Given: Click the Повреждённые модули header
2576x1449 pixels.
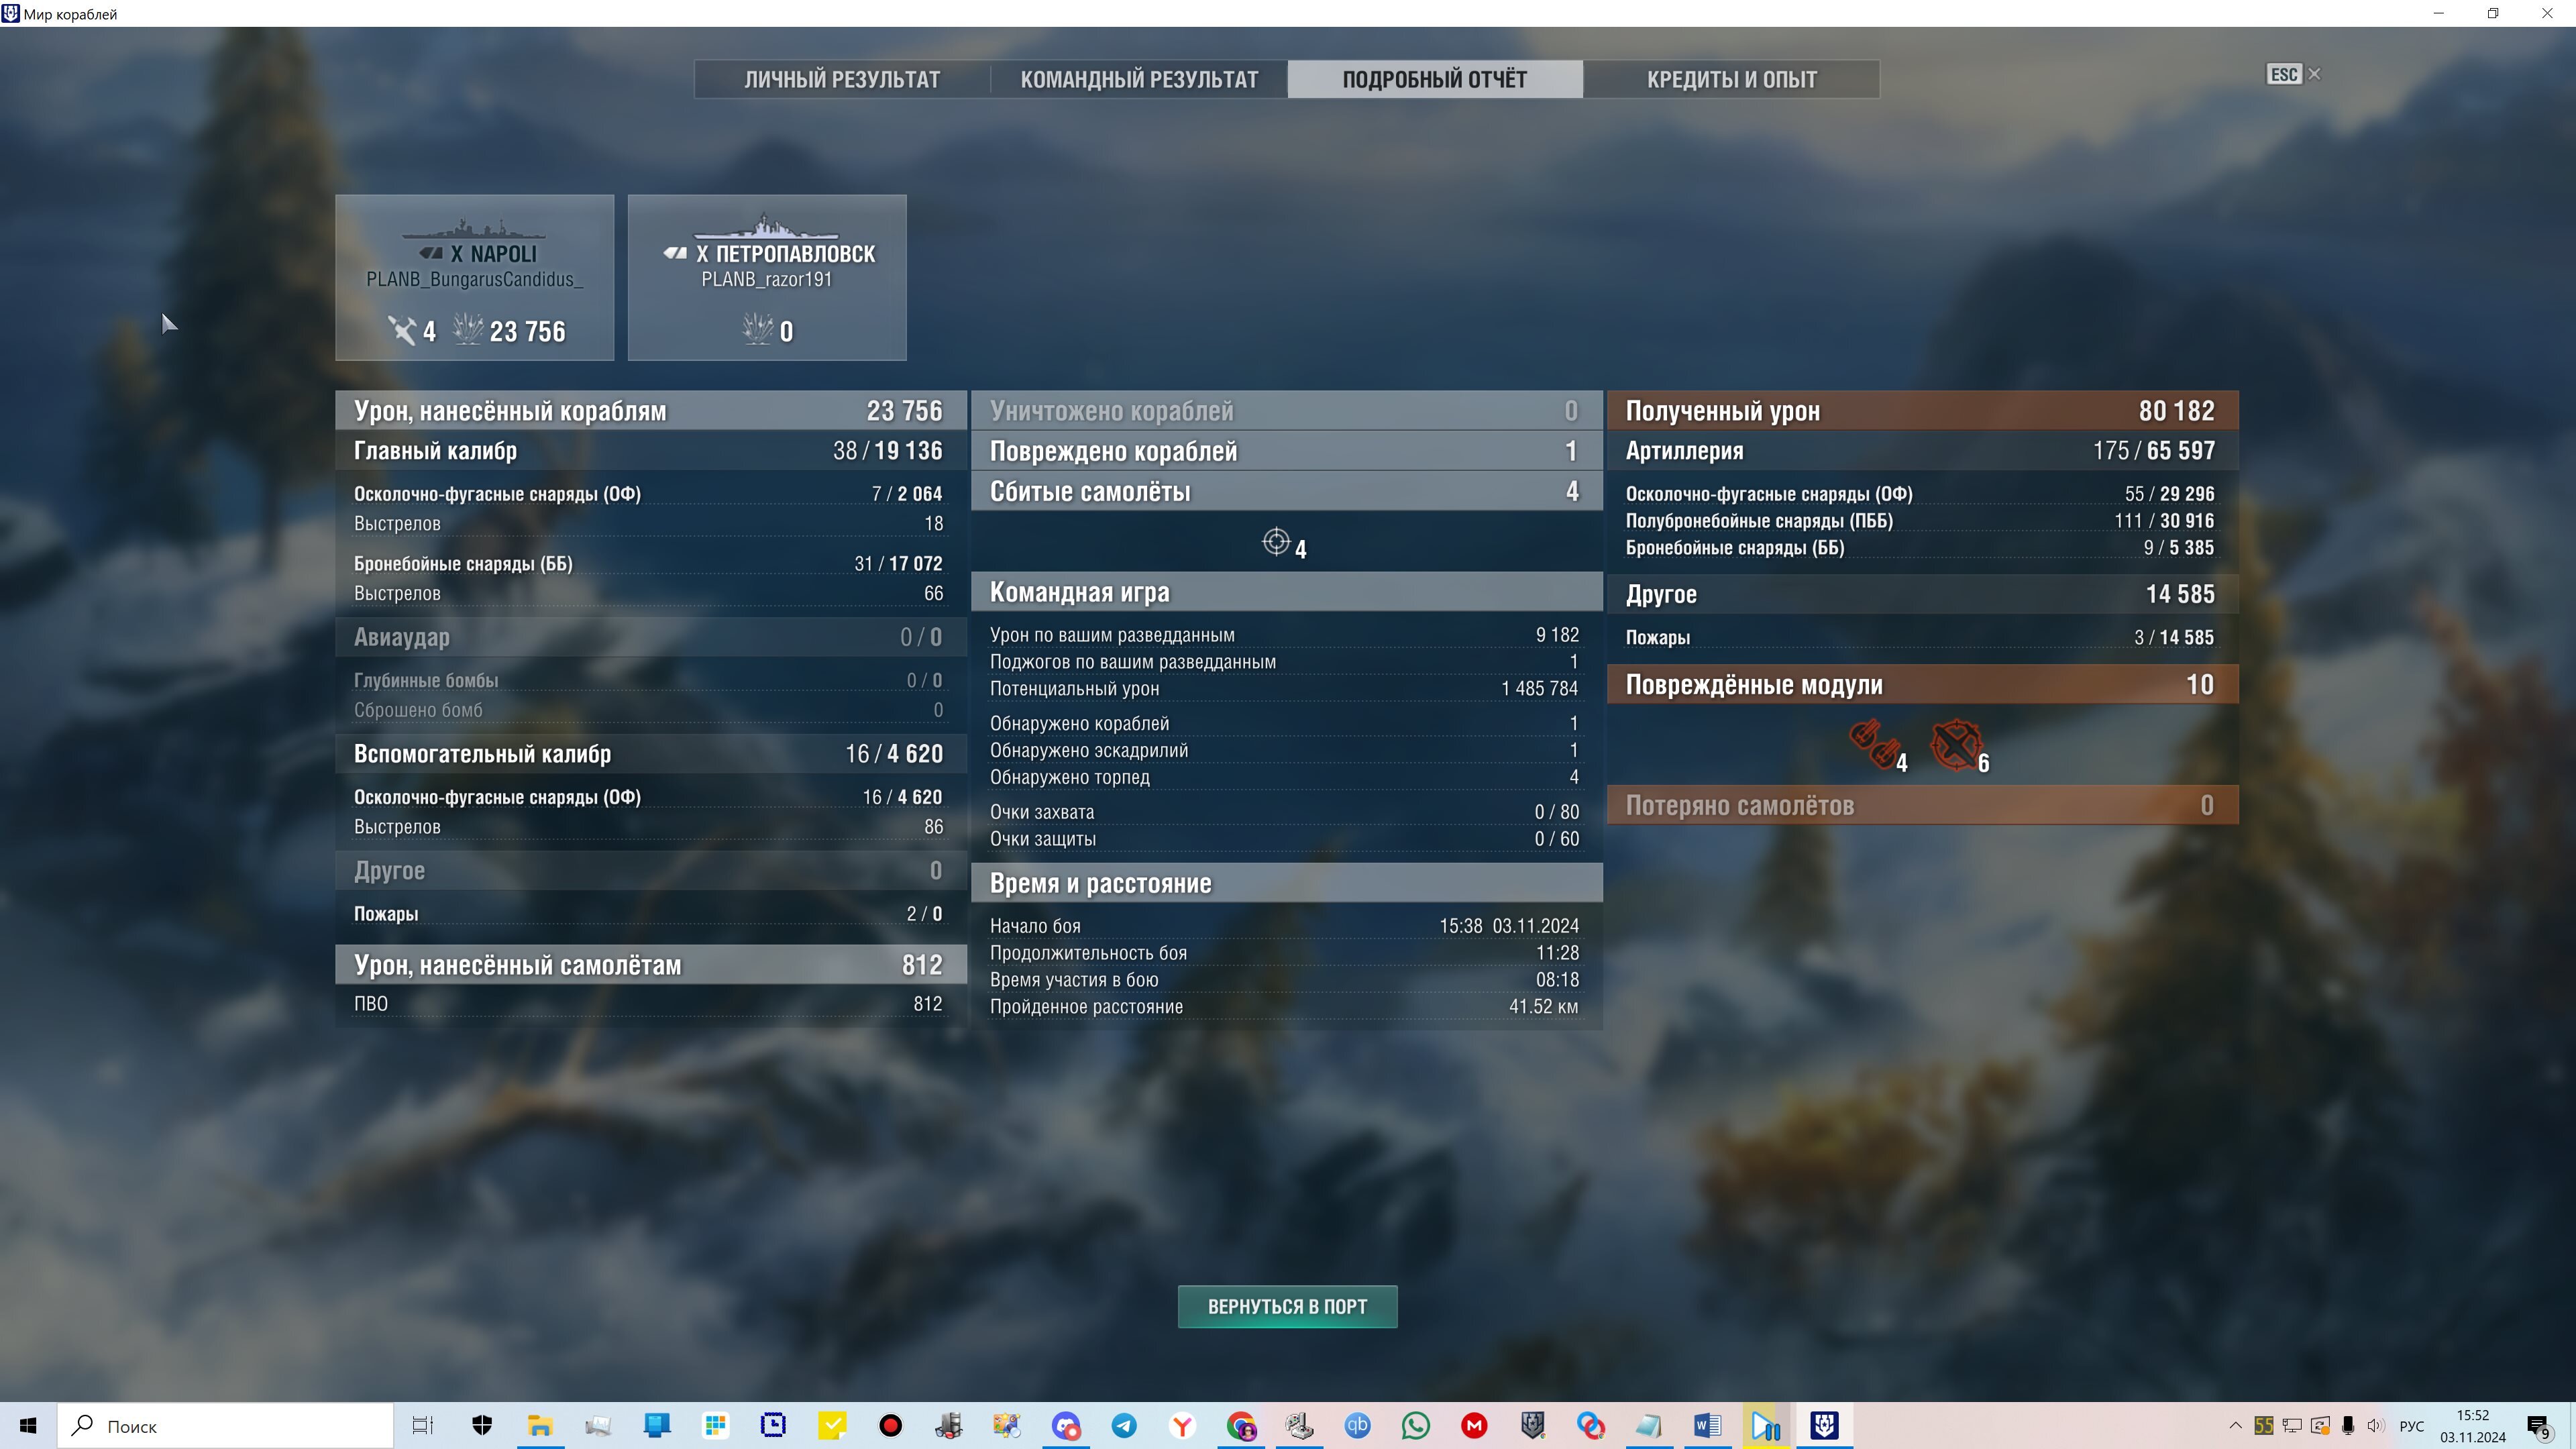Looking at the screenshot, I should pyautogui.click(x=1922, y=684).
